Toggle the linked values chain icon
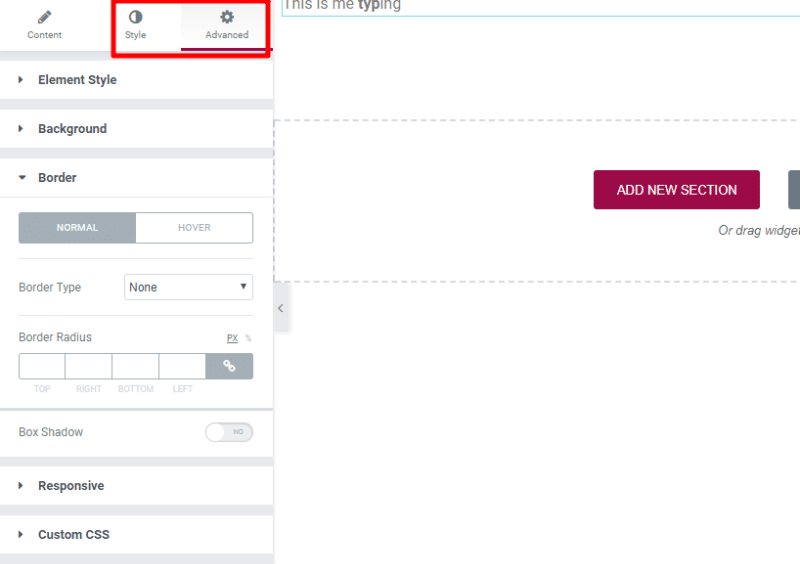This screenshot has width=800, height=564. pyautogui.click(x=229, y=366)
